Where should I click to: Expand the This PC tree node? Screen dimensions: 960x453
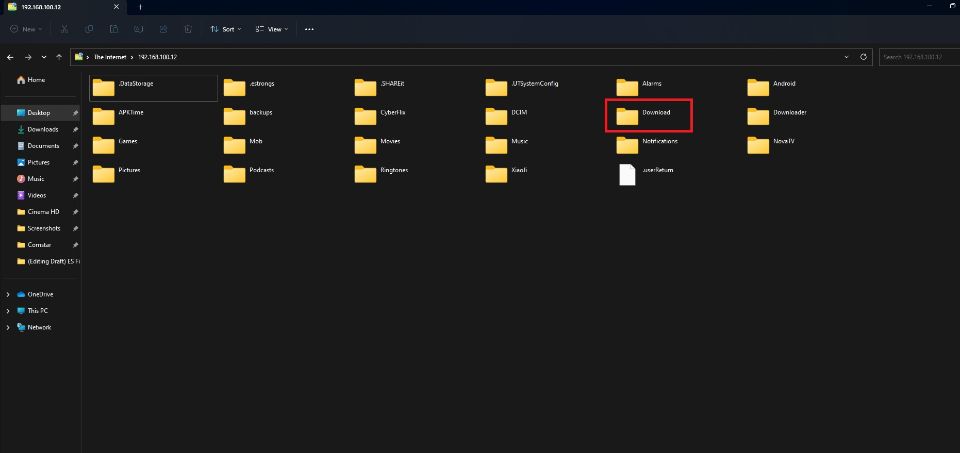coord(9,311)
